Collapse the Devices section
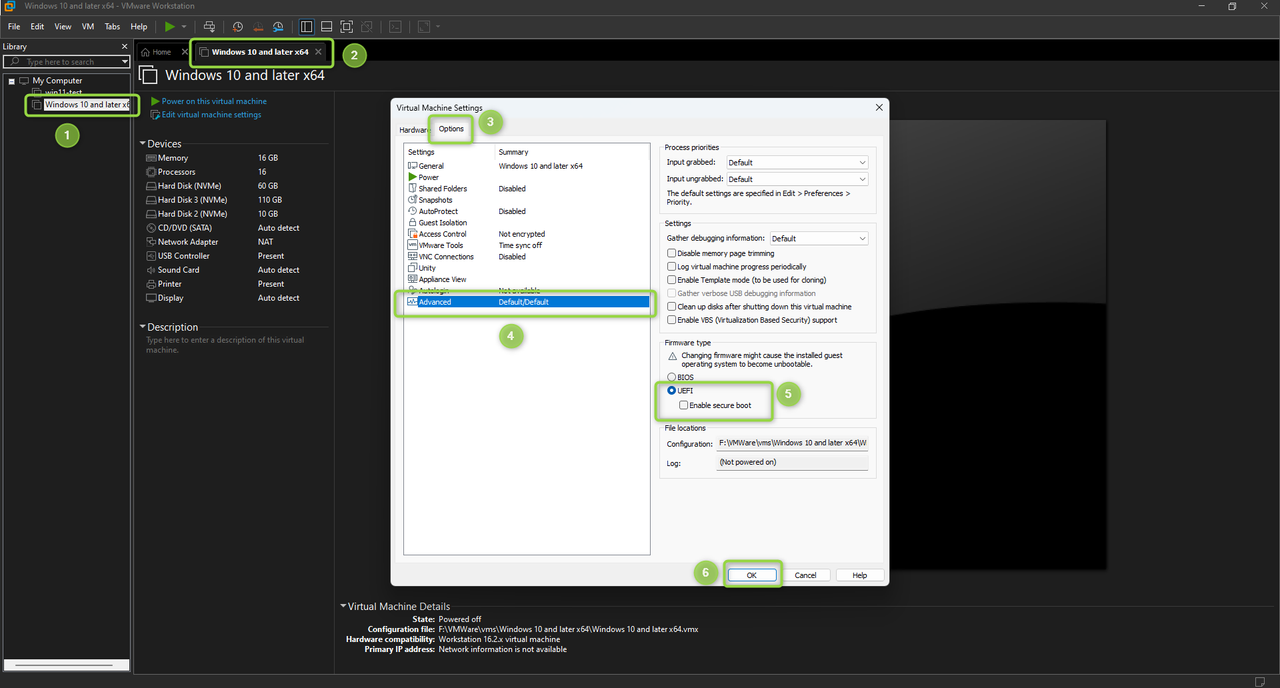The width and height of the screenshot is (1280, 688). [x=143, y=144]
